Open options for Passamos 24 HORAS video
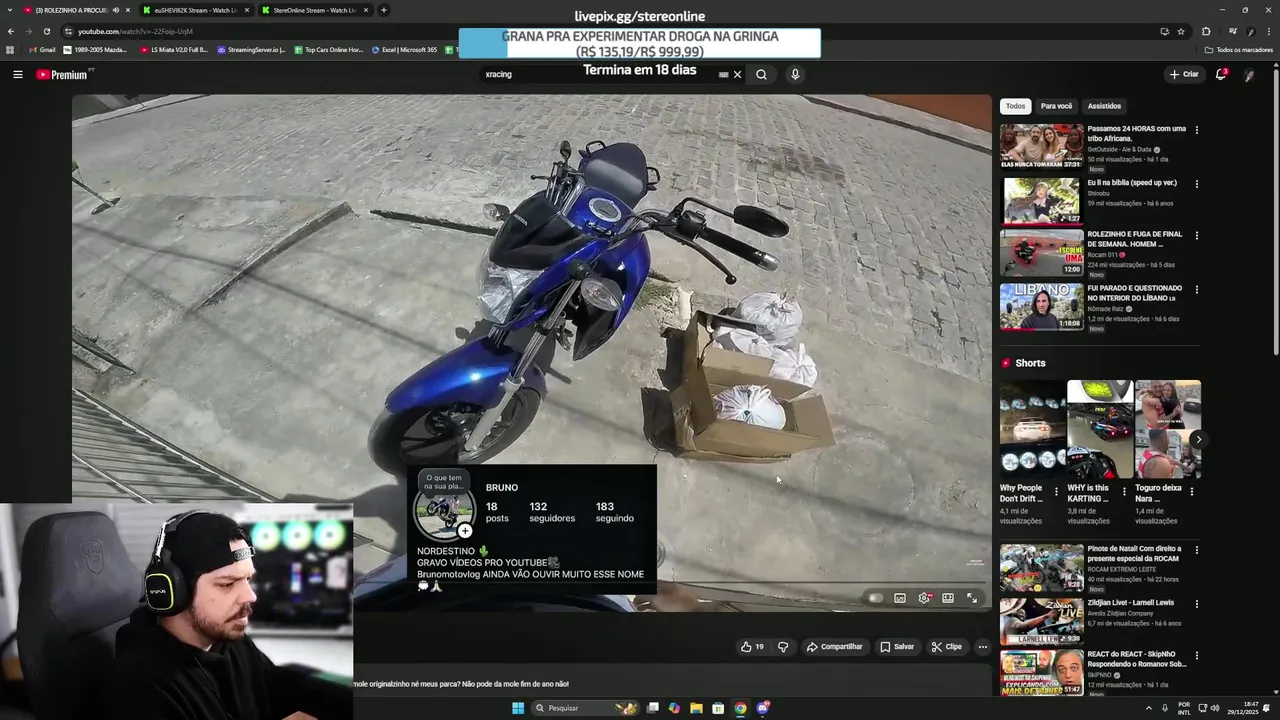 [x=1197, y=130]
